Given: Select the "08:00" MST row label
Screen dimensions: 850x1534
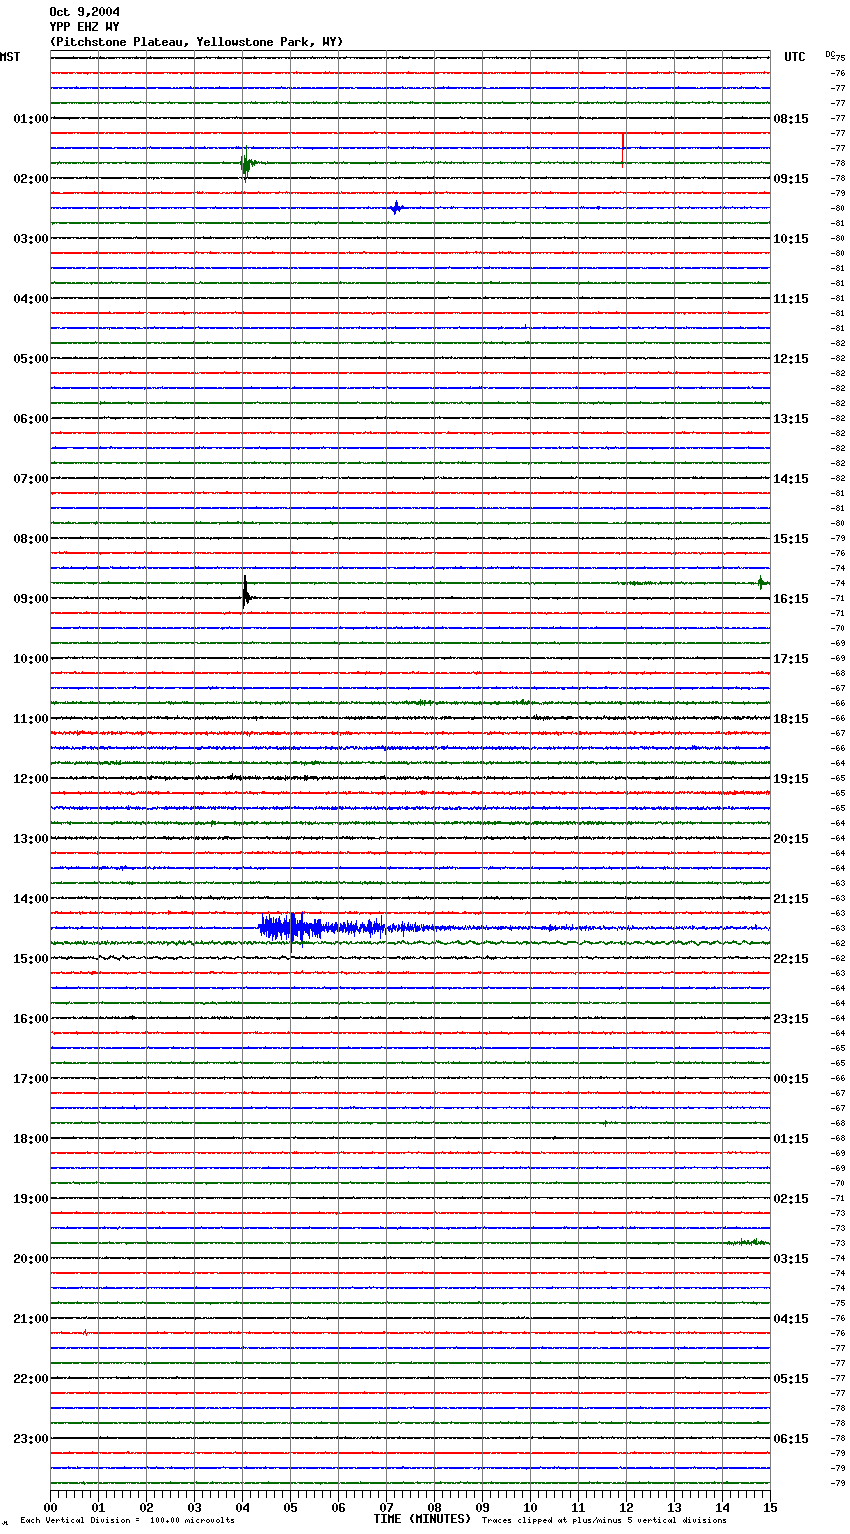Looking at the screenshot, I should (31, 539).
